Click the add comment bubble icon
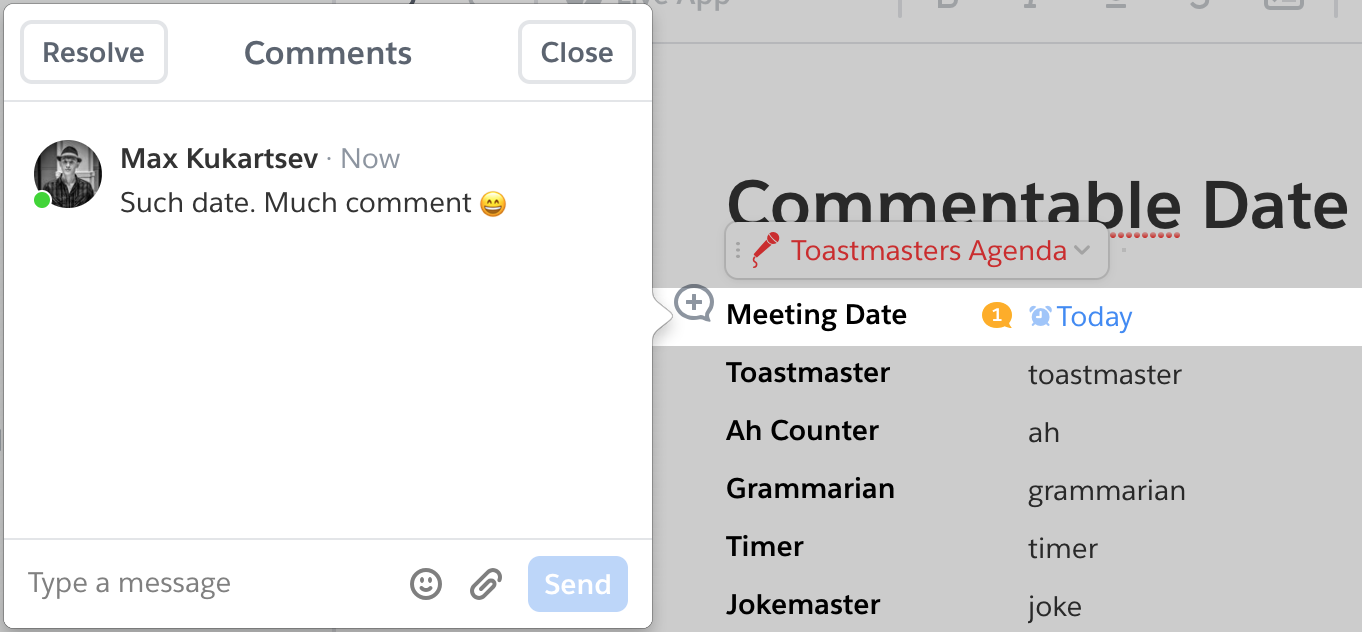 point(694,303)
